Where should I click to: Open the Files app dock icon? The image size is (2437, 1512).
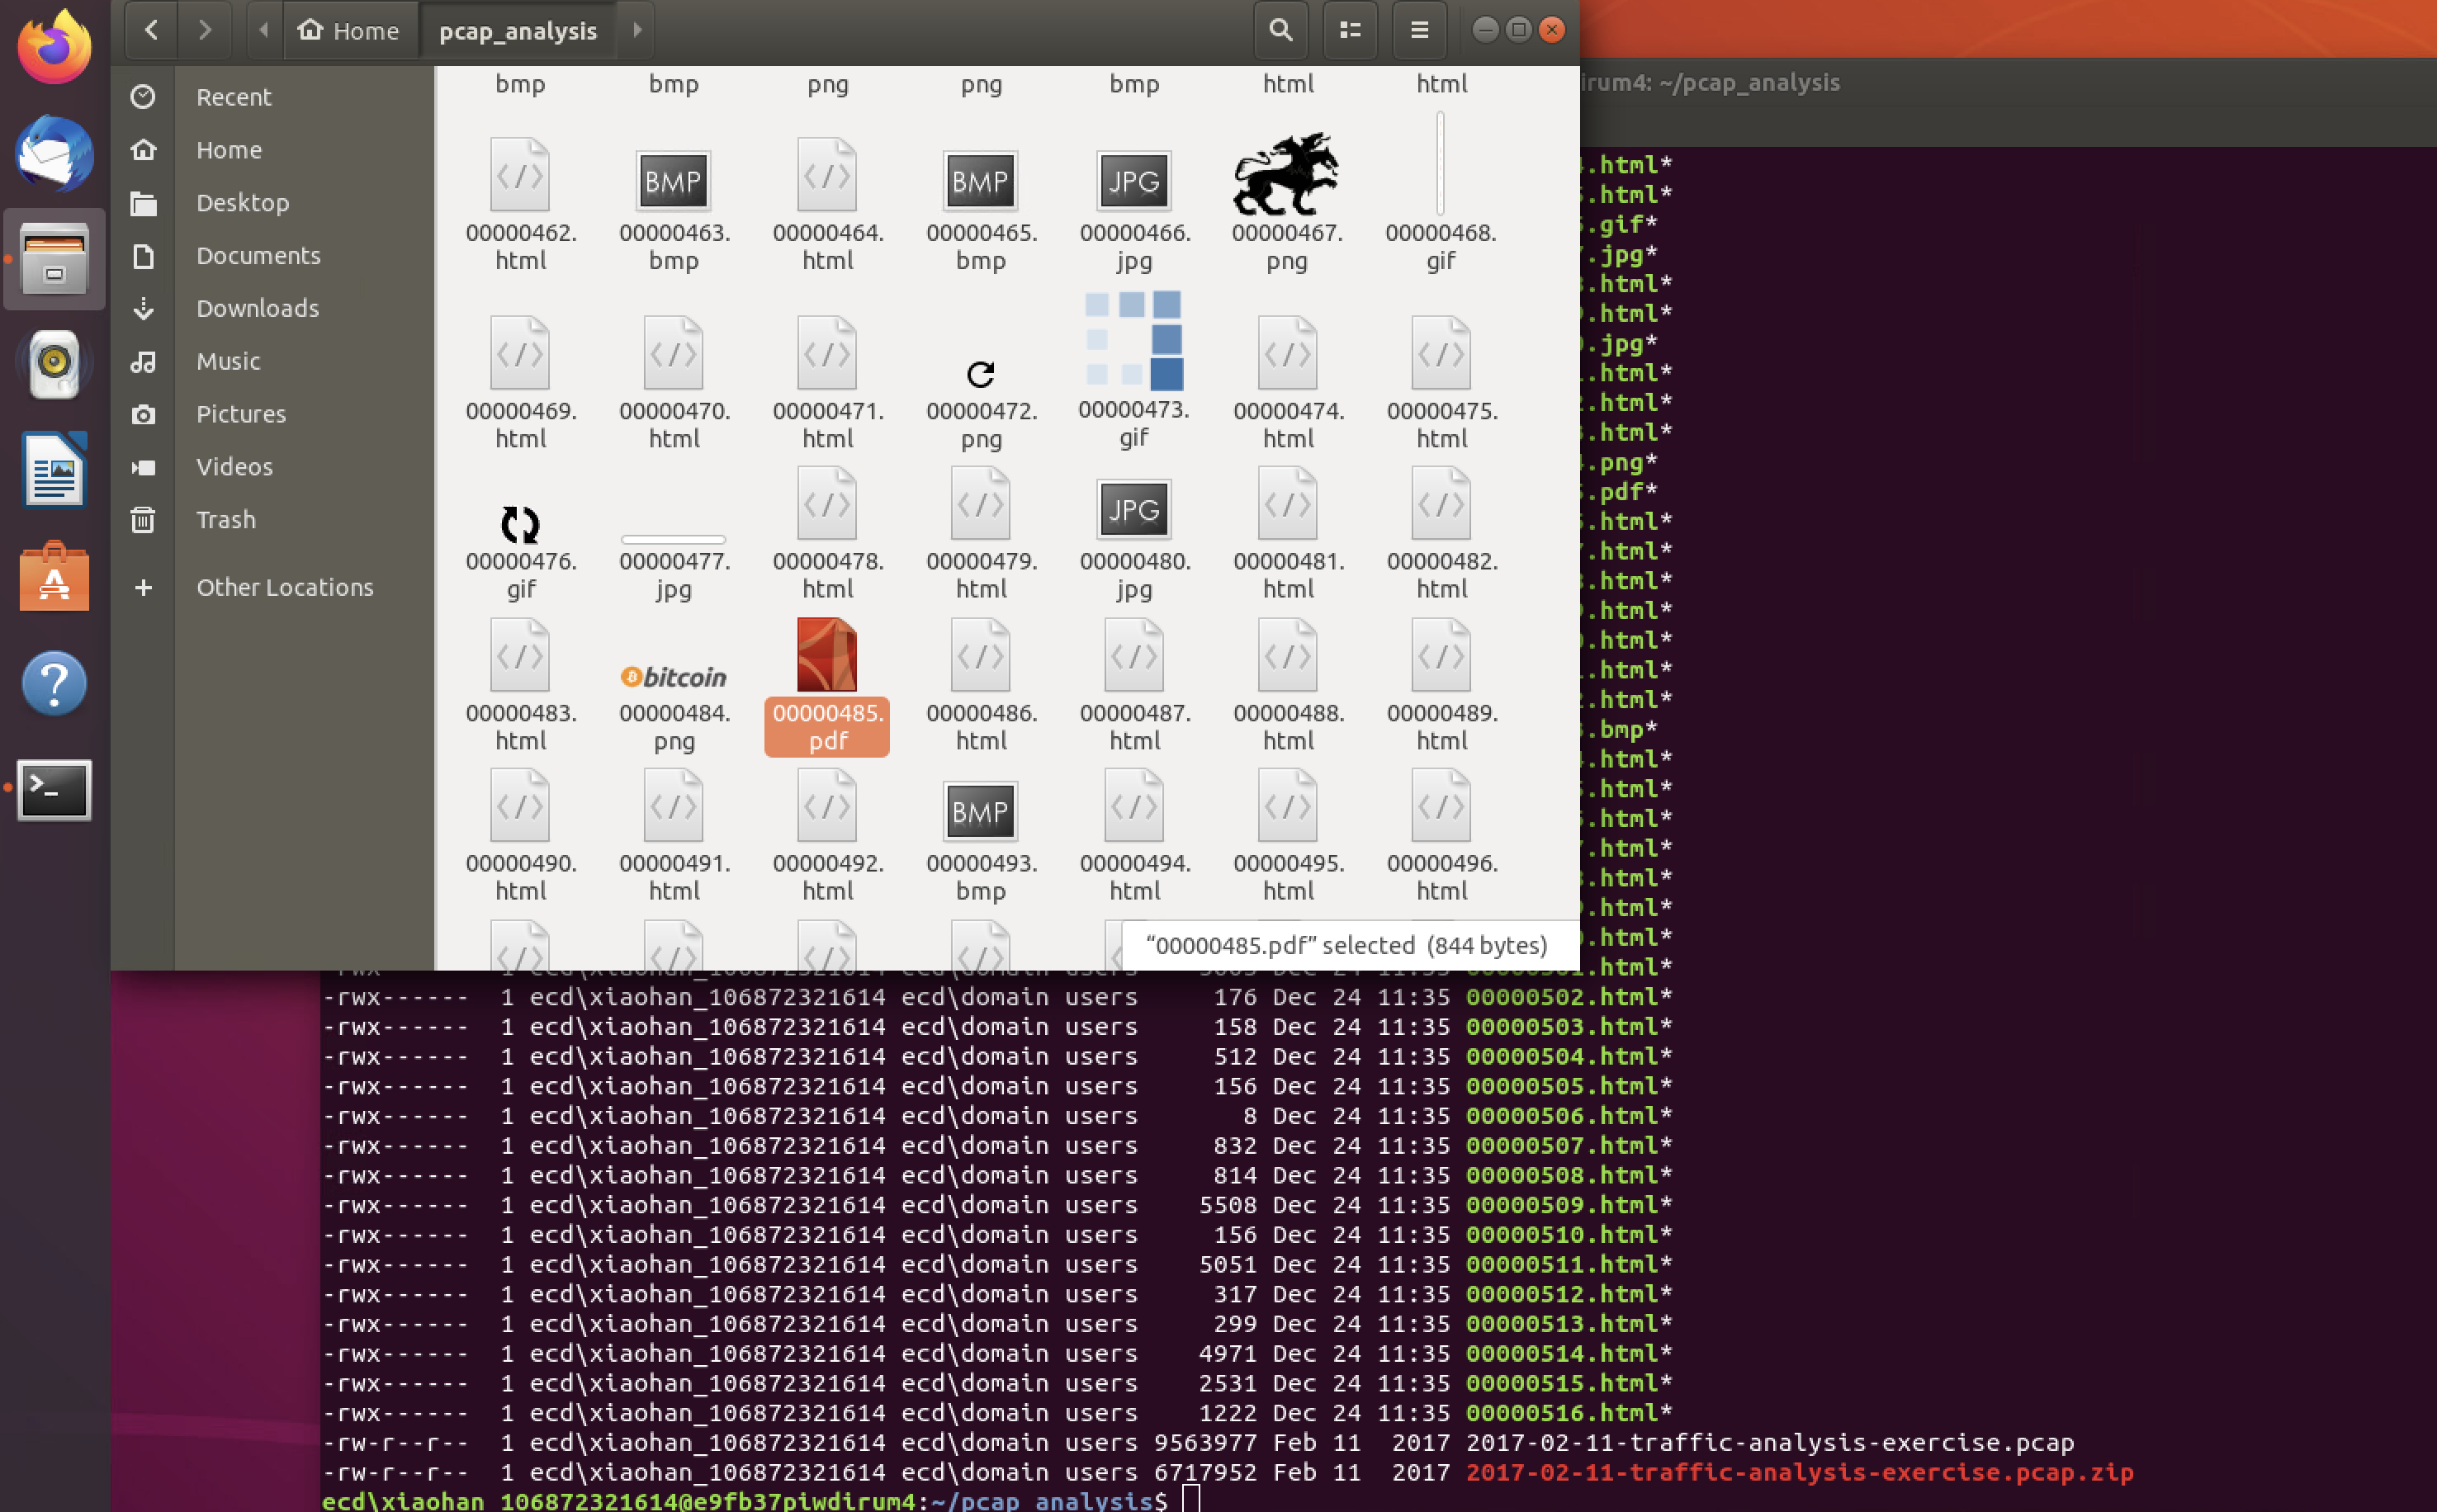click(x=54, y=259)
